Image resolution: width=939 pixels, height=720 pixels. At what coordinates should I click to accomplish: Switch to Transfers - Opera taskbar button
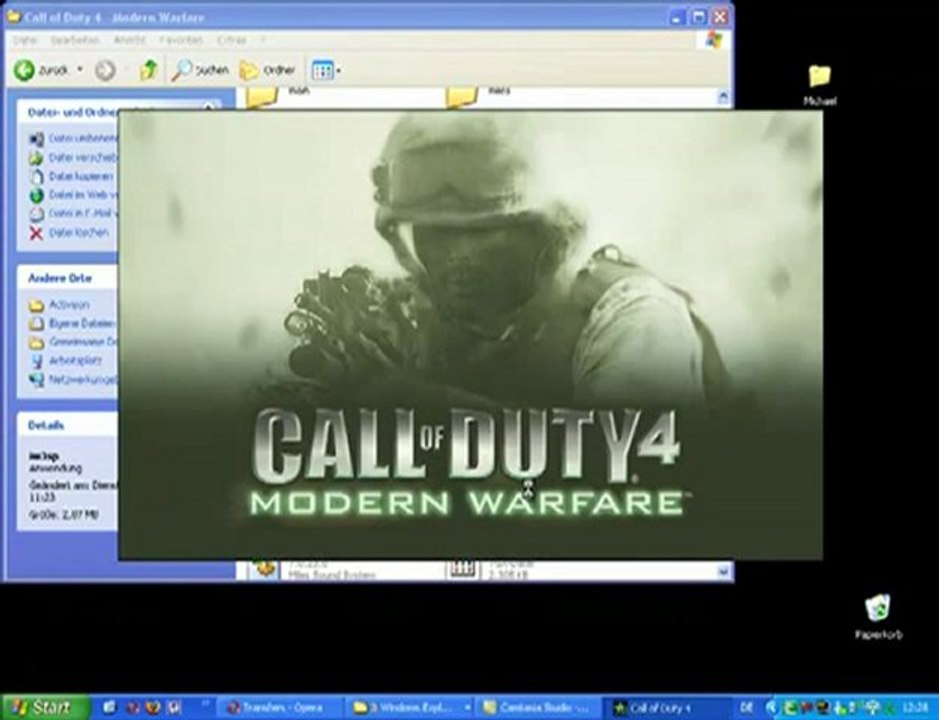279,708
